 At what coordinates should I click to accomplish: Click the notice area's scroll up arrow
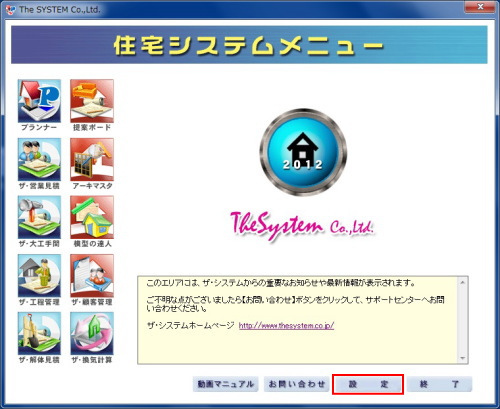463,282
